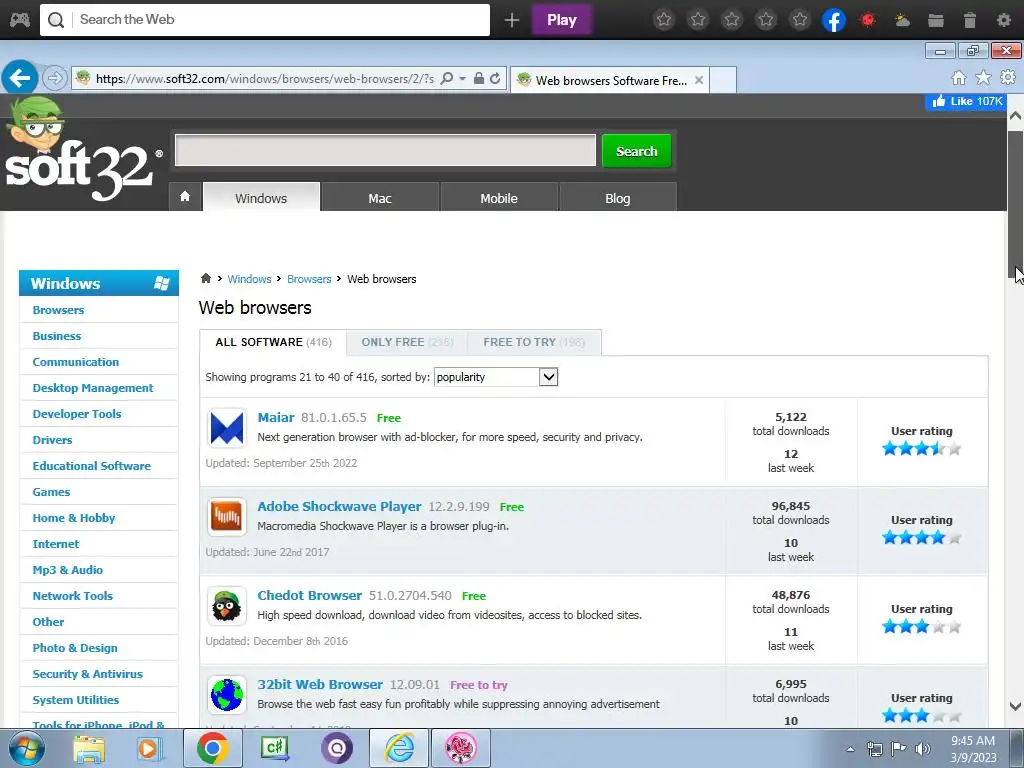Click the Windows breadcrumb link
The width and height of the screenshot is (1024, 768).
pyautogui.click(x=249, y=279)
